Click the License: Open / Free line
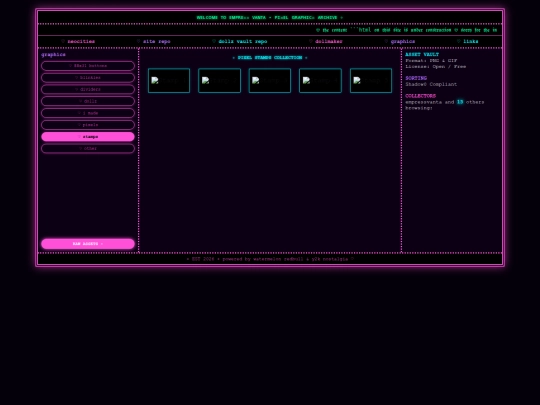Viewport: 540px width, 405px height. point(436,66)
